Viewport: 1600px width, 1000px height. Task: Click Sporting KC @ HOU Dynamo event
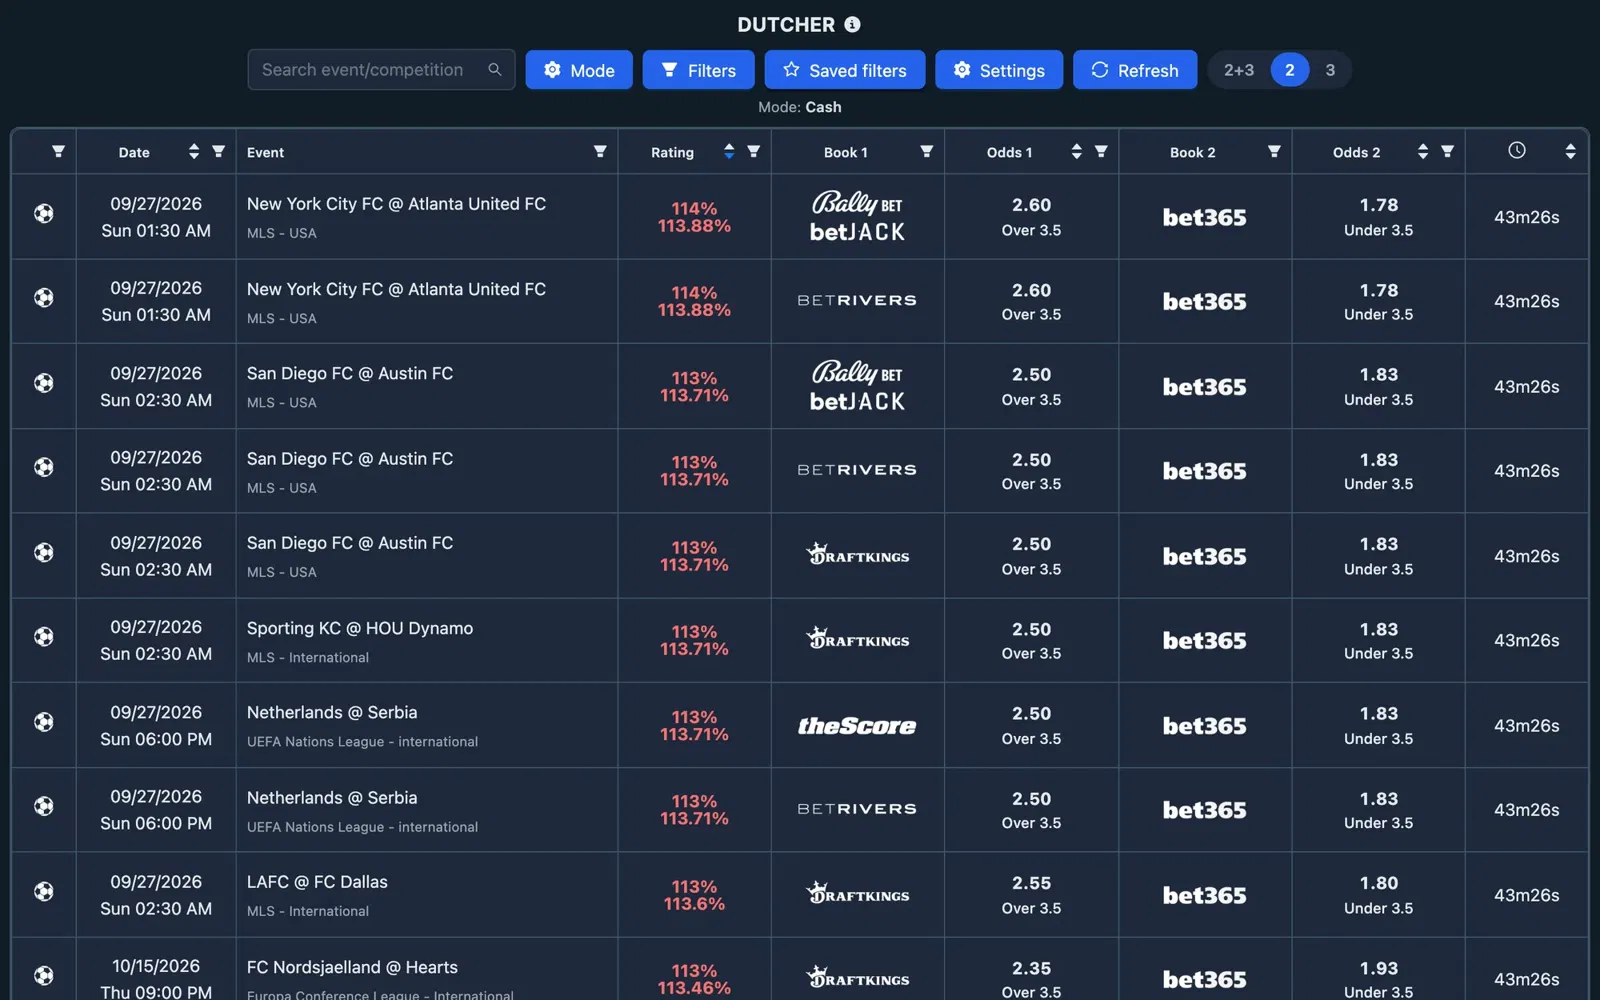tap(360, 628)
